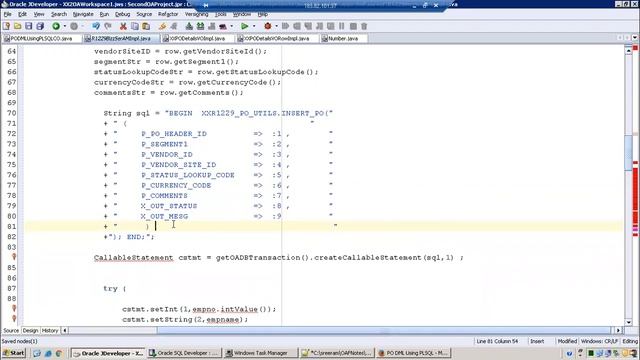Click the Line 81 Column 54 status indicator
Viewport: 640px width, 360px height.
(497, 341)
